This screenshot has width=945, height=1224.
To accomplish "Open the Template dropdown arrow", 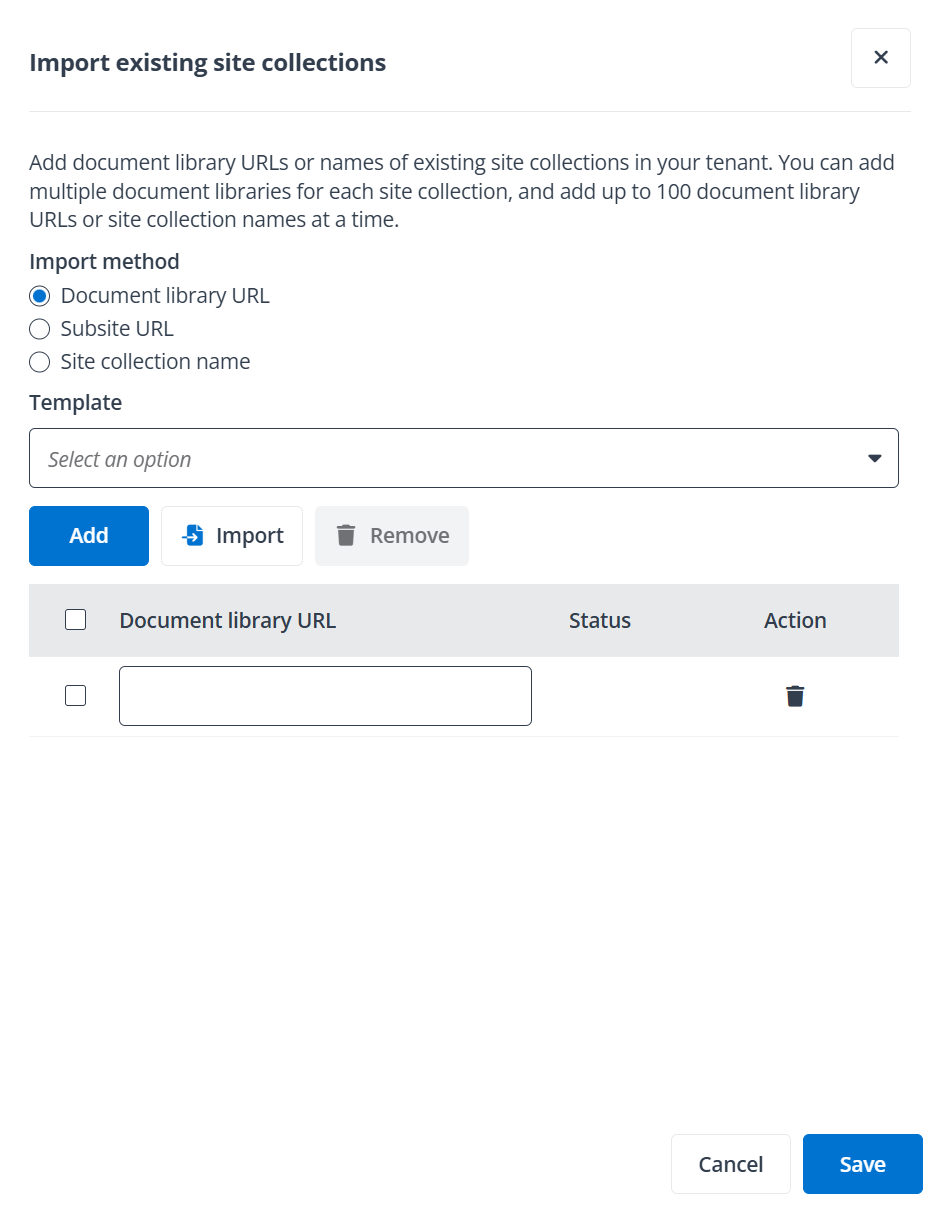I will 875,458.
